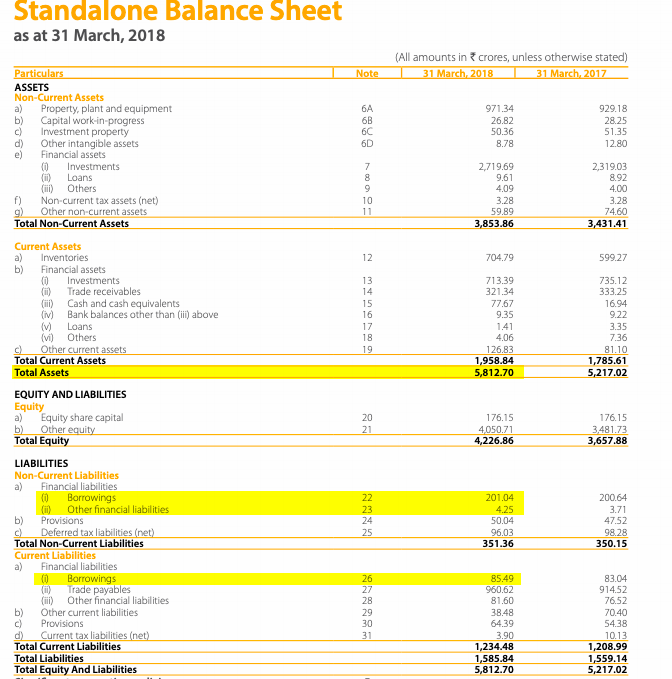Click the 'Other intangible assets' label
The height and width of the screenshot is (679, 672).
(x=90, y=143)
